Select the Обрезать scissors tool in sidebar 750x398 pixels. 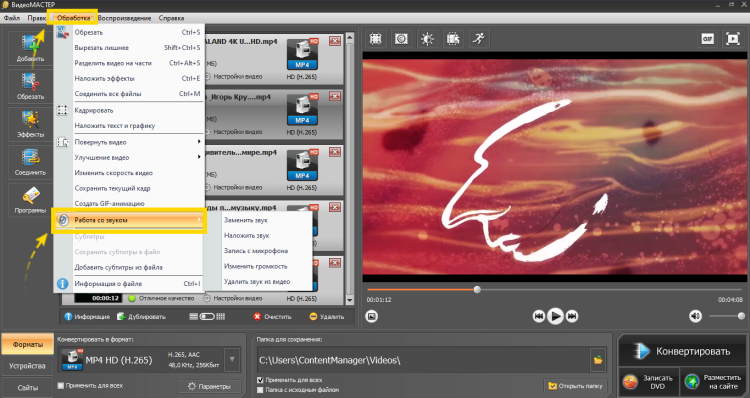tap(30, 86)
